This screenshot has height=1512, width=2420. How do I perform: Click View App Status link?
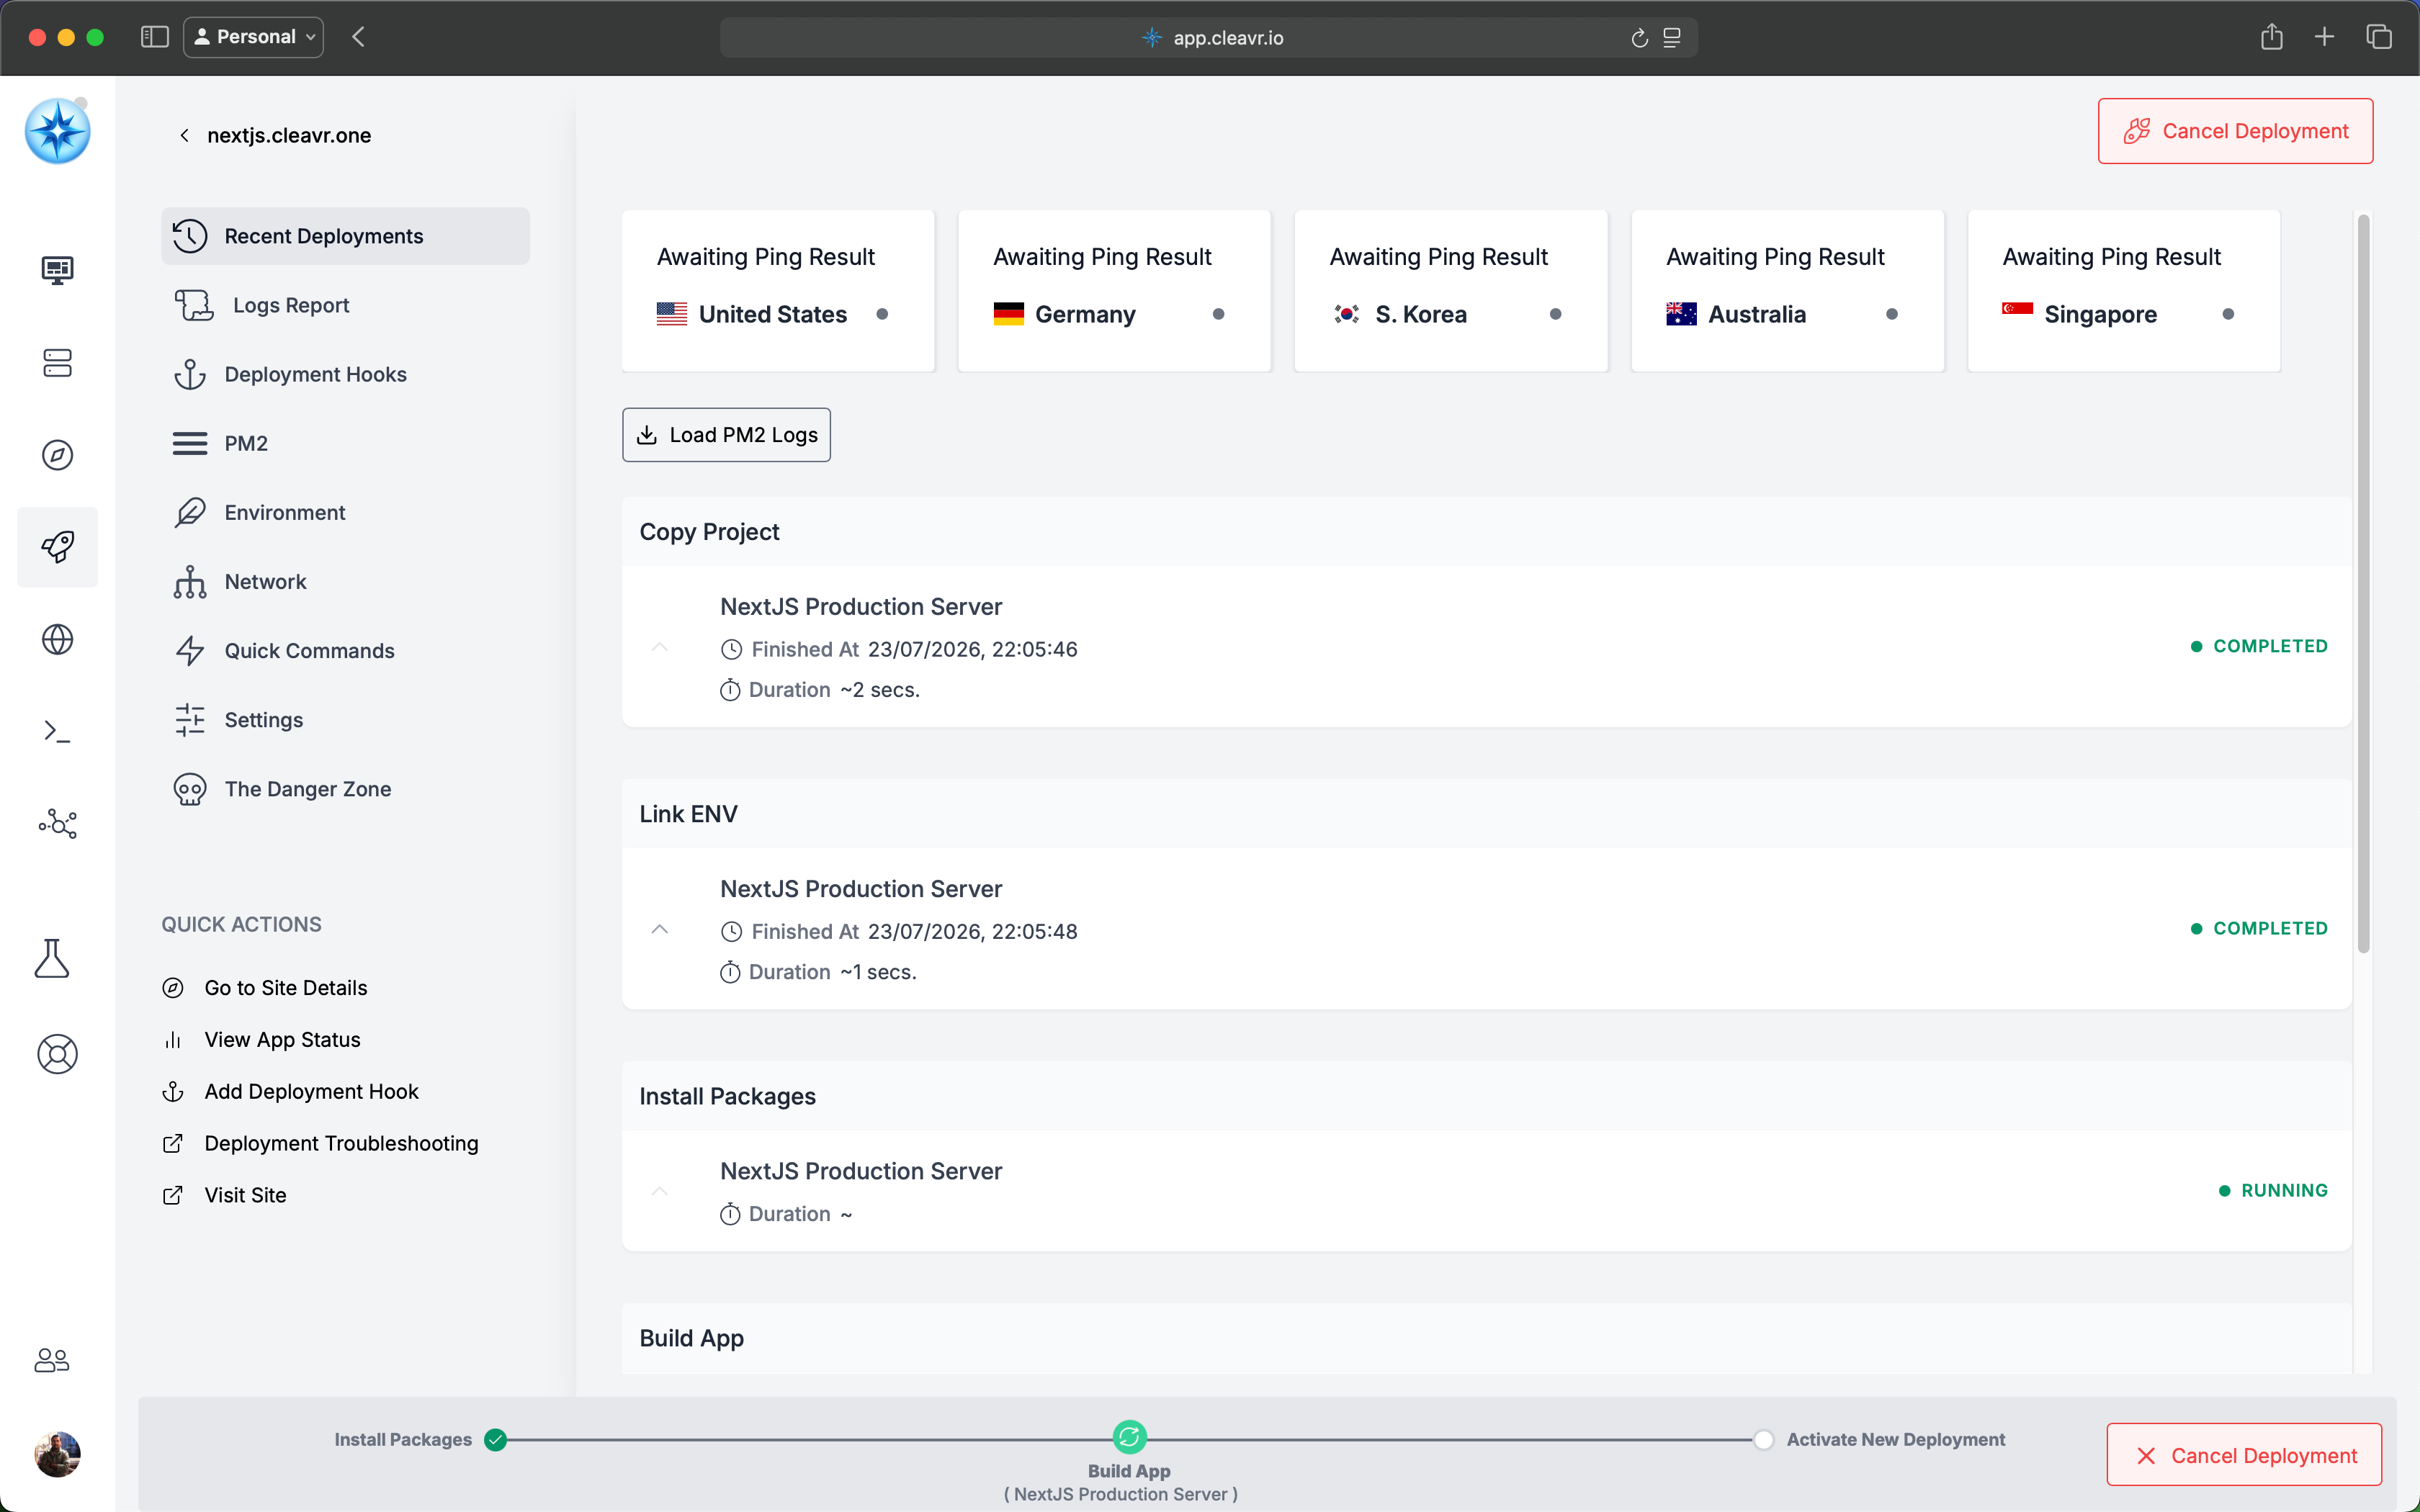pos(262,1040)
